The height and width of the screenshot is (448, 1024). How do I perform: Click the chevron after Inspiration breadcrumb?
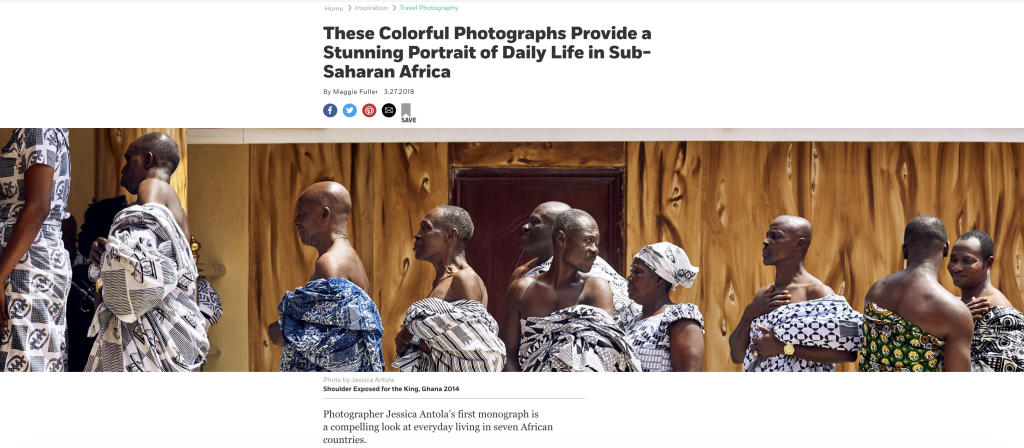[394, 8]
